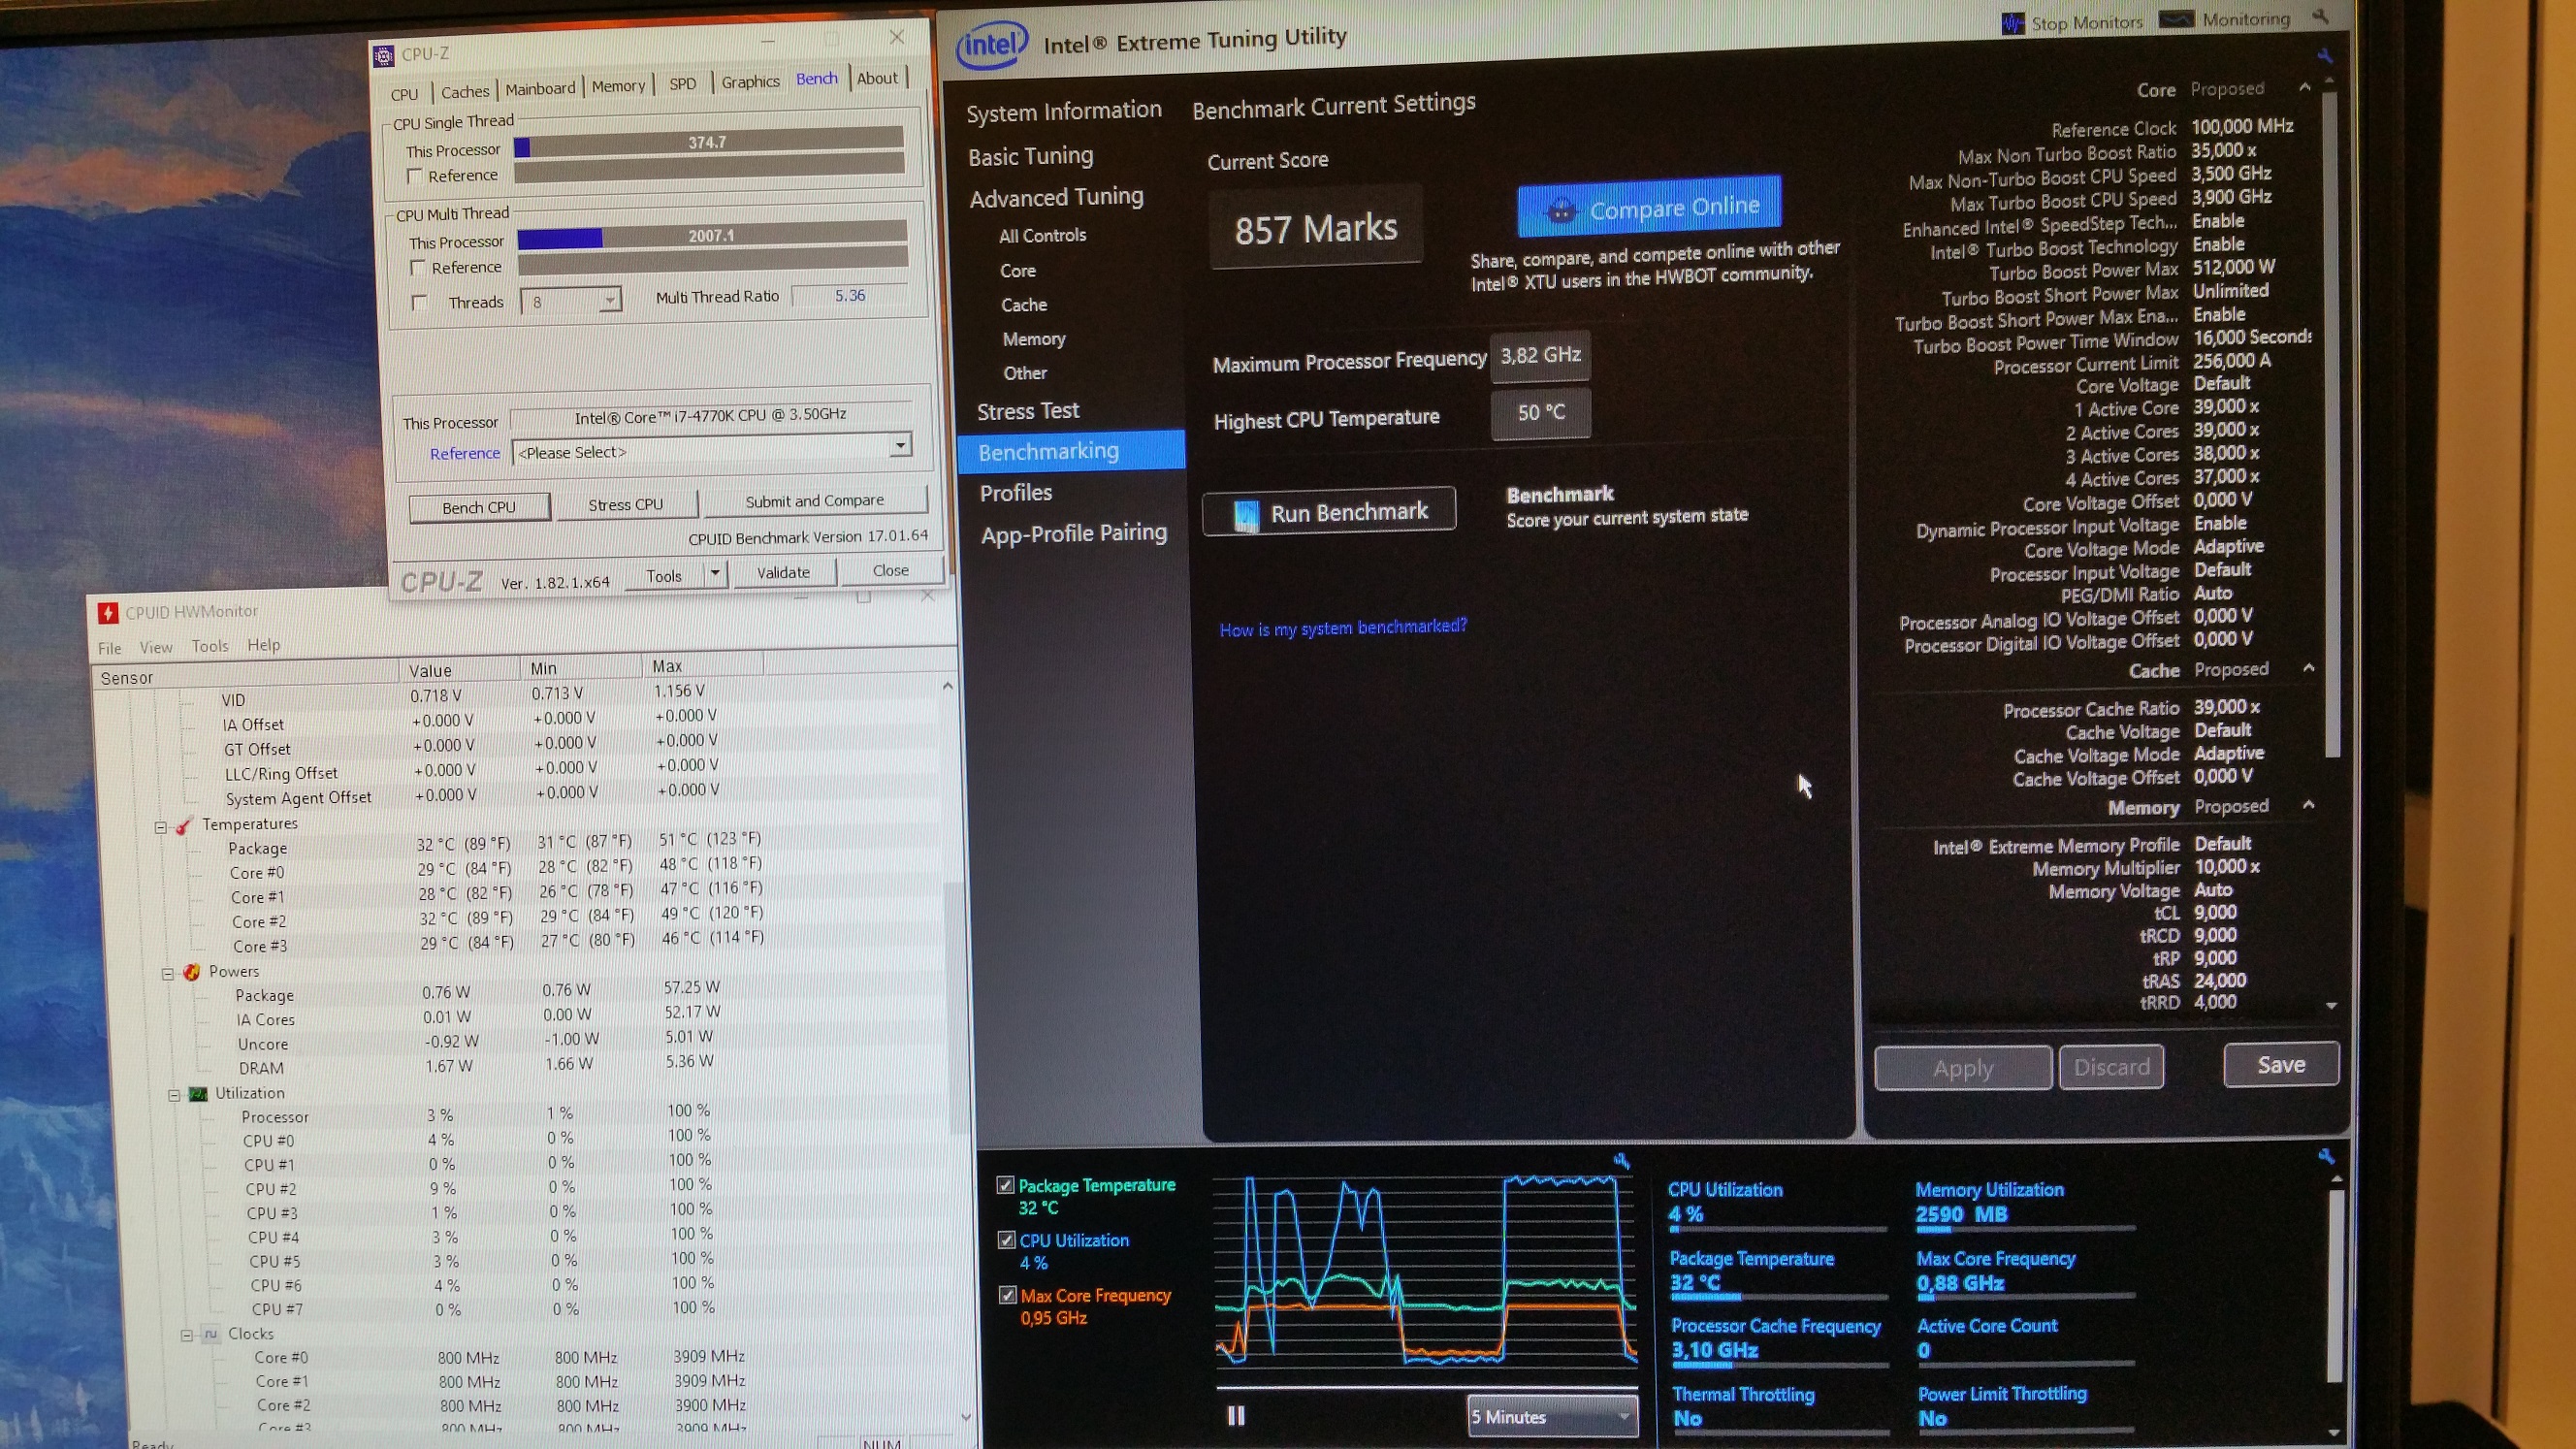Click the Bench CPU button
The width and height of the screenshot is (2576, 1449).
pyautogui.click(x=479, y=508)
